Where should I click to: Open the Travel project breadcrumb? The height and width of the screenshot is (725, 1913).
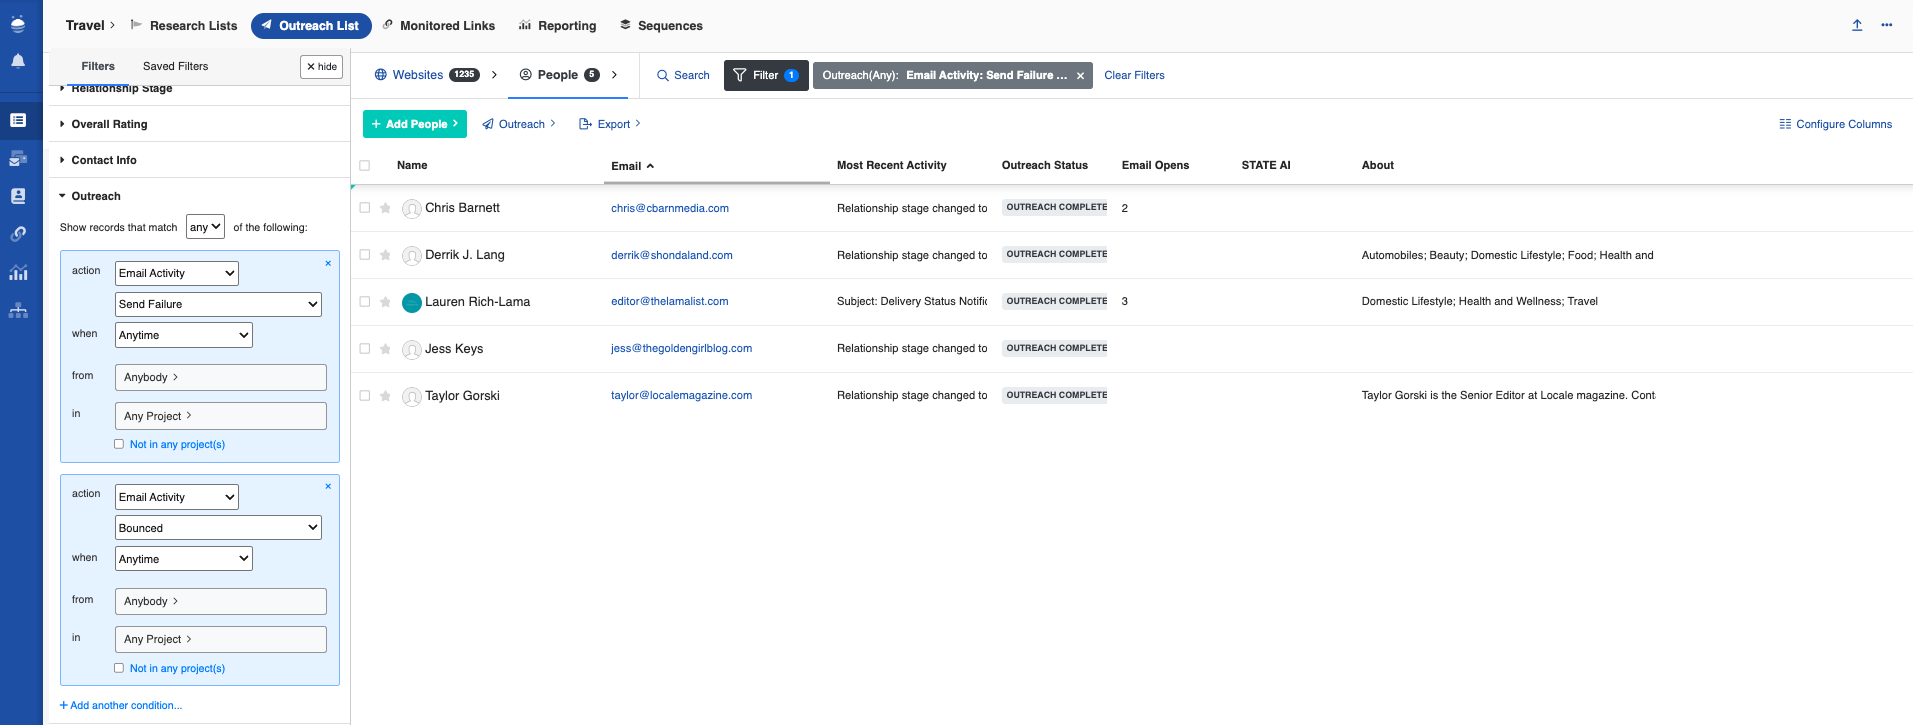(x=90, y=26)
